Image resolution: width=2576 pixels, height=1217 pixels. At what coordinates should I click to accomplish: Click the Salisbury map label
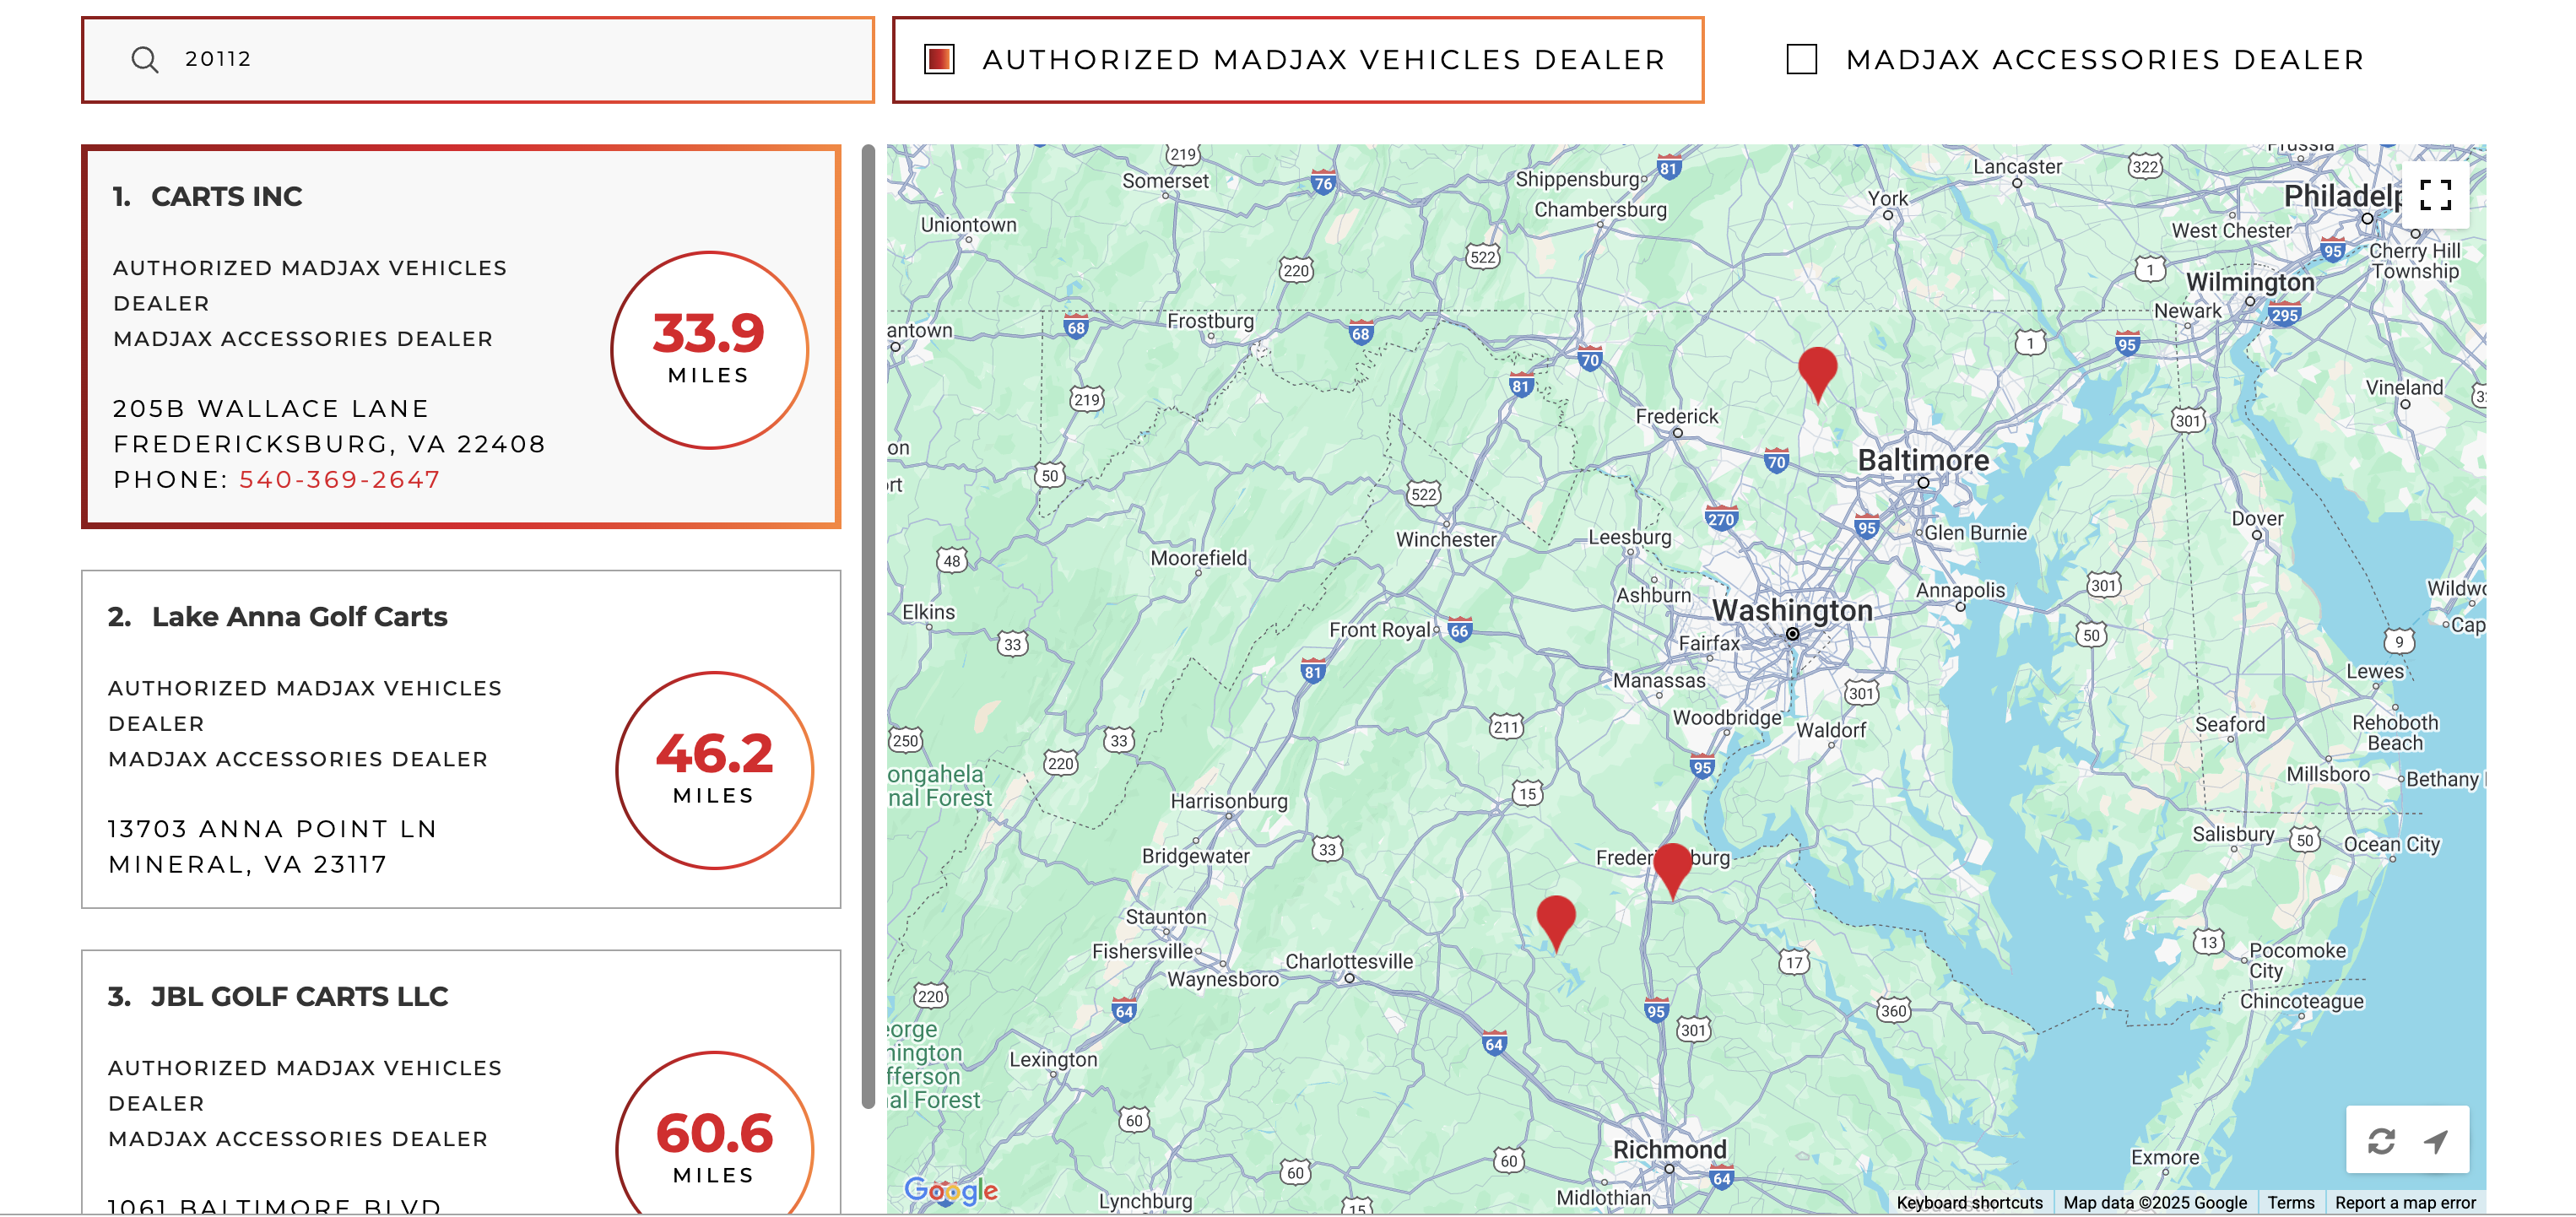click(x=2232, y=833)
